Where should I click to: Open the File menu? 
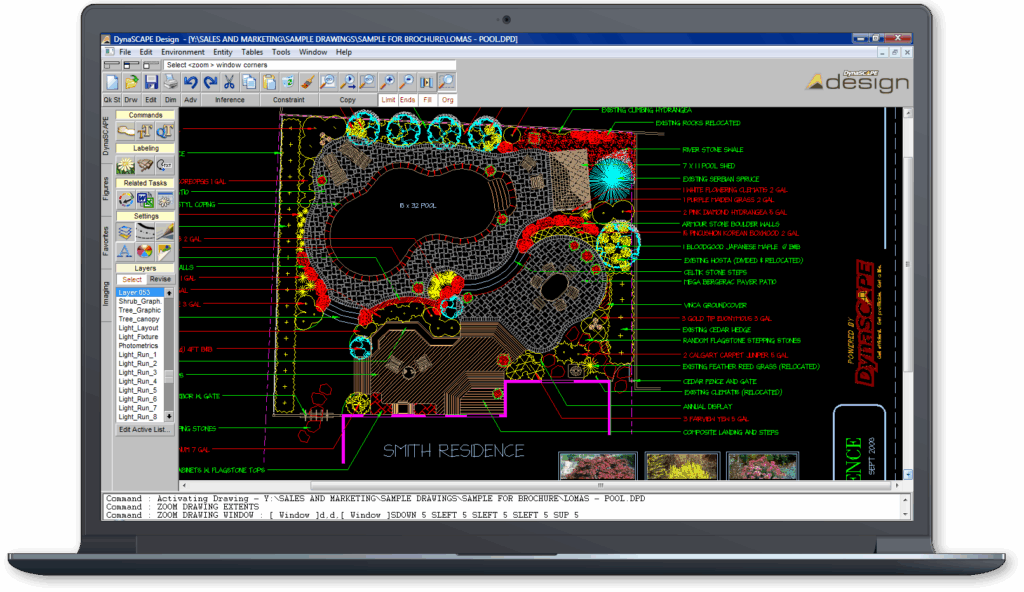coord(125,52)
